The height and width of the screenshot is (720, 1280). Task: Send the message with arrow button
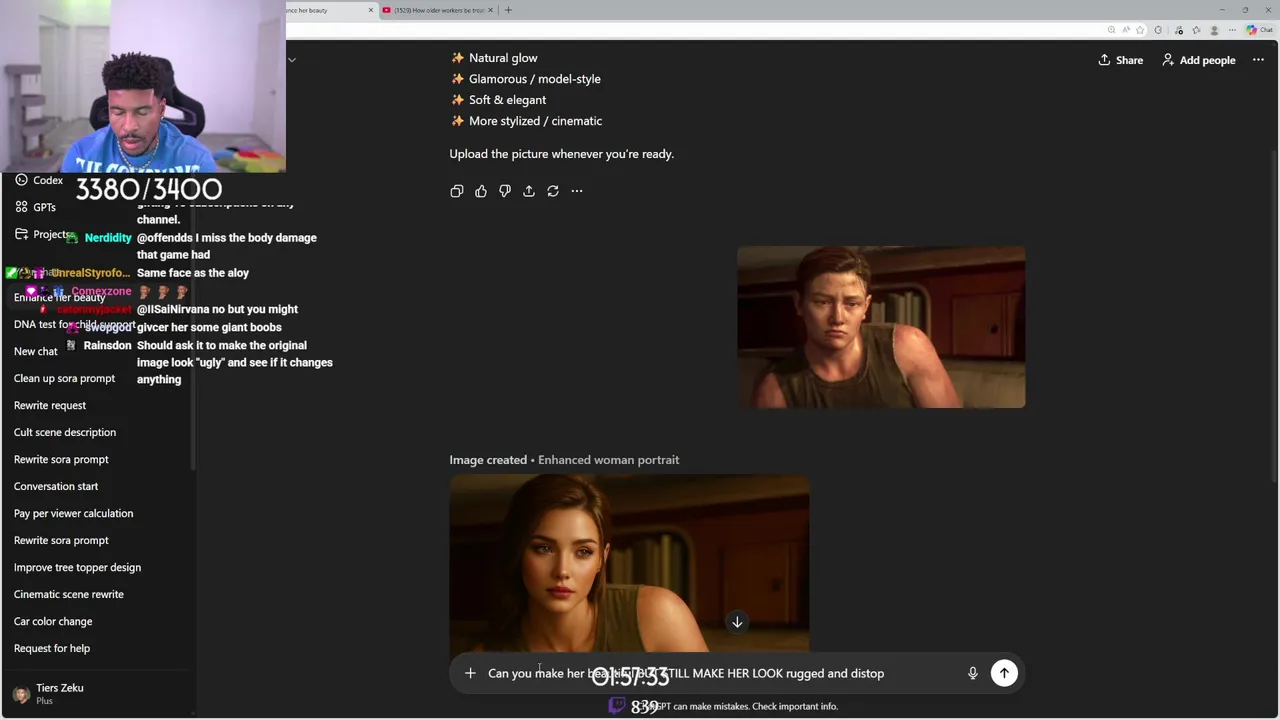(x=1004, y=673)
